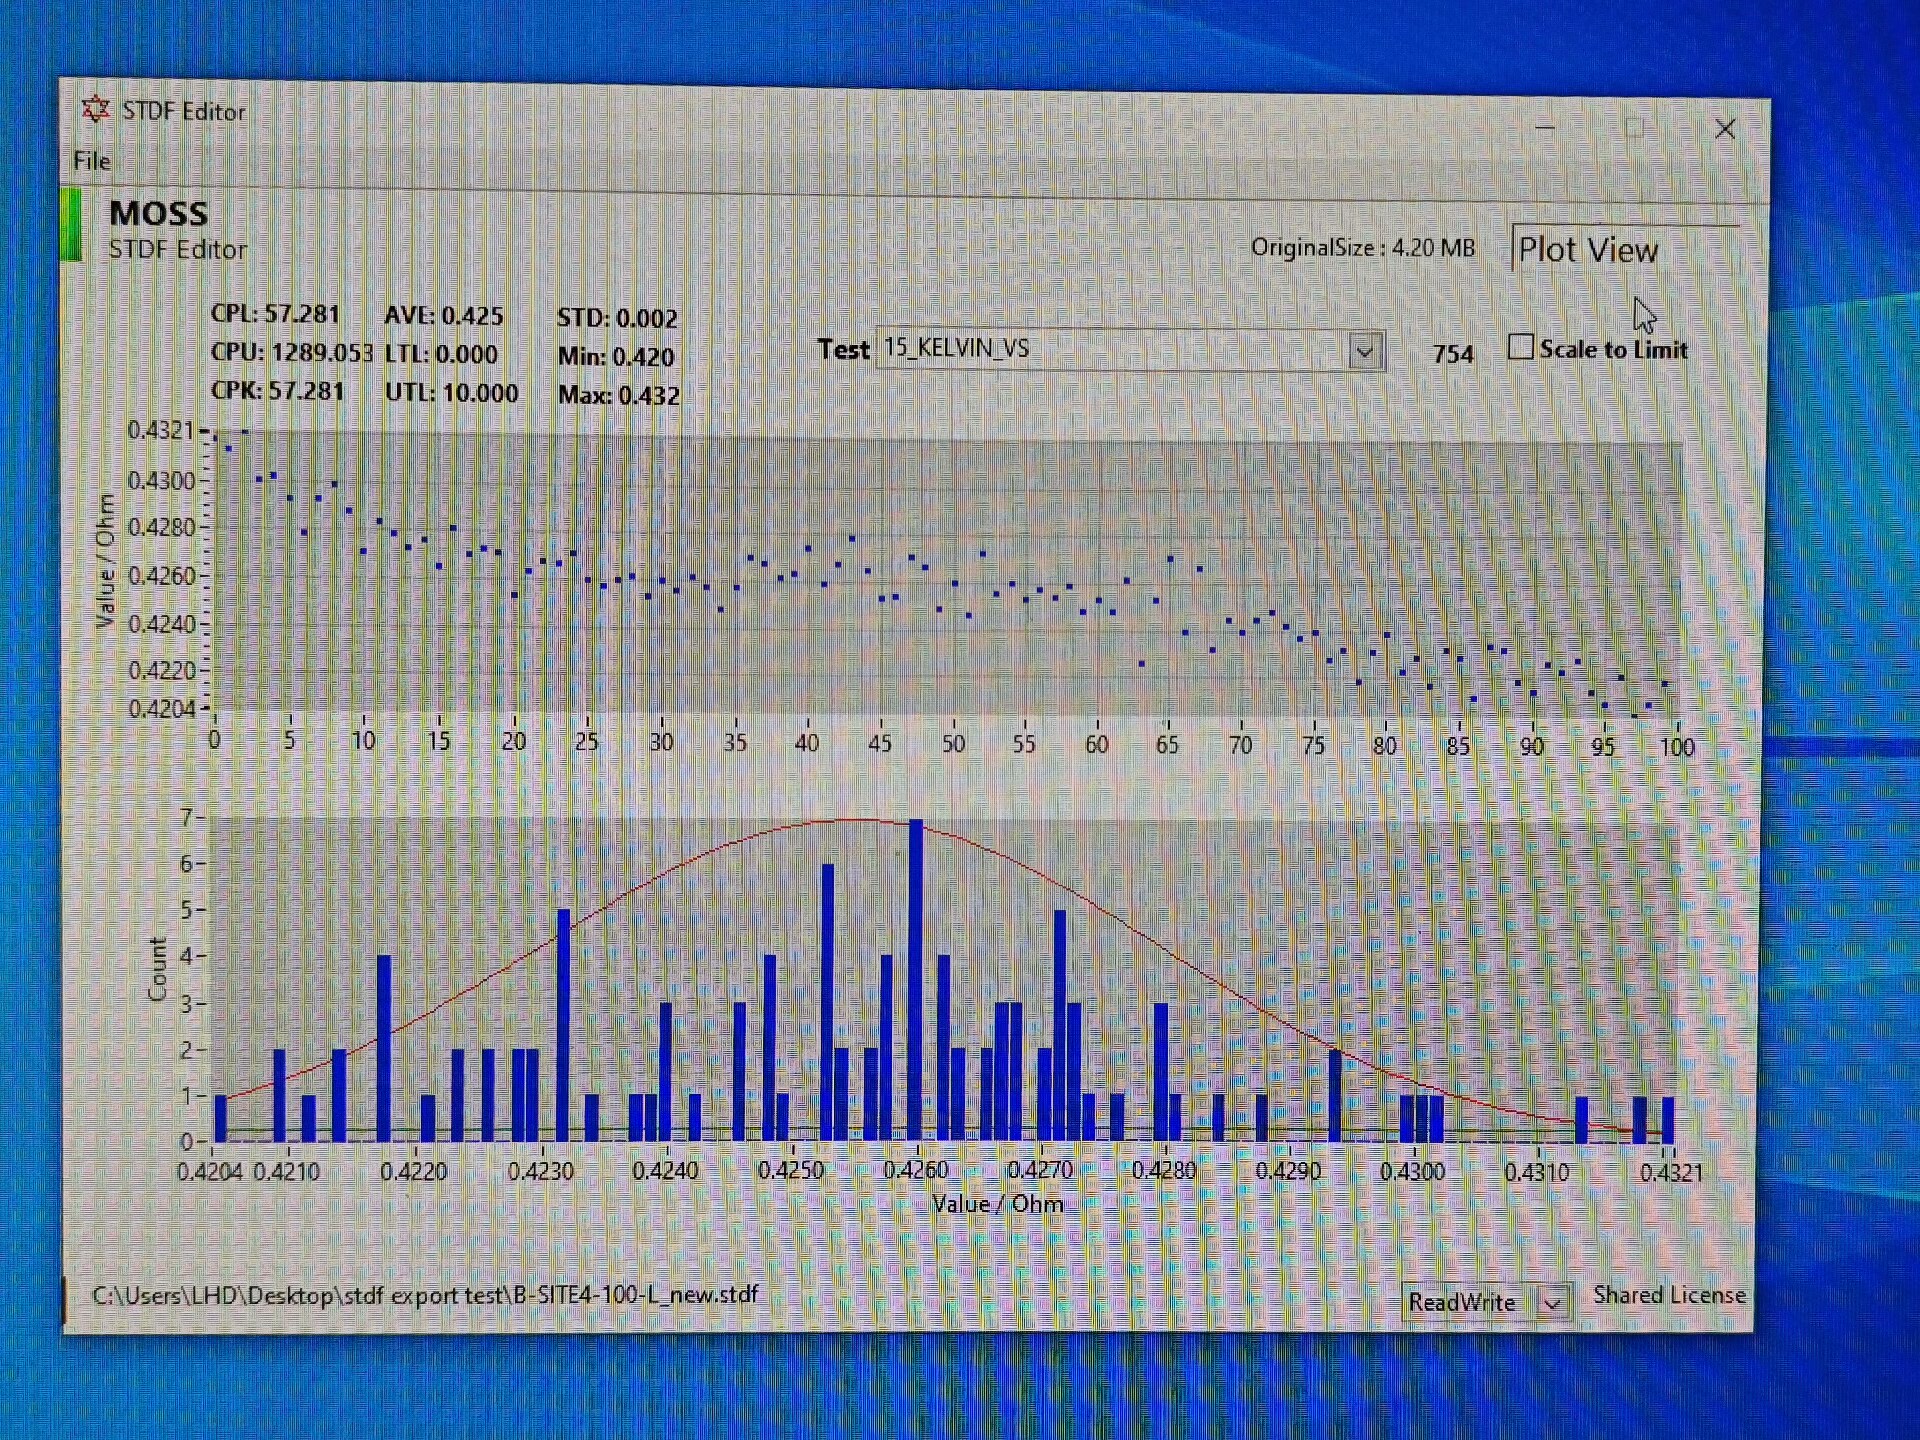Screen dimensions: 1920x1440
Task: Click the 754 test count value
Action: [x=1452, y=354]
